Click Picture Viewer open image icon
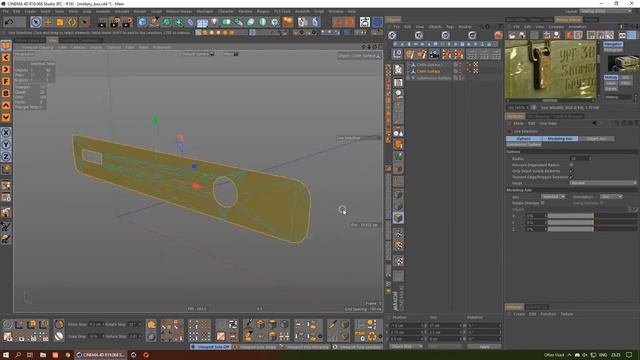 click(x=512, y=36)
